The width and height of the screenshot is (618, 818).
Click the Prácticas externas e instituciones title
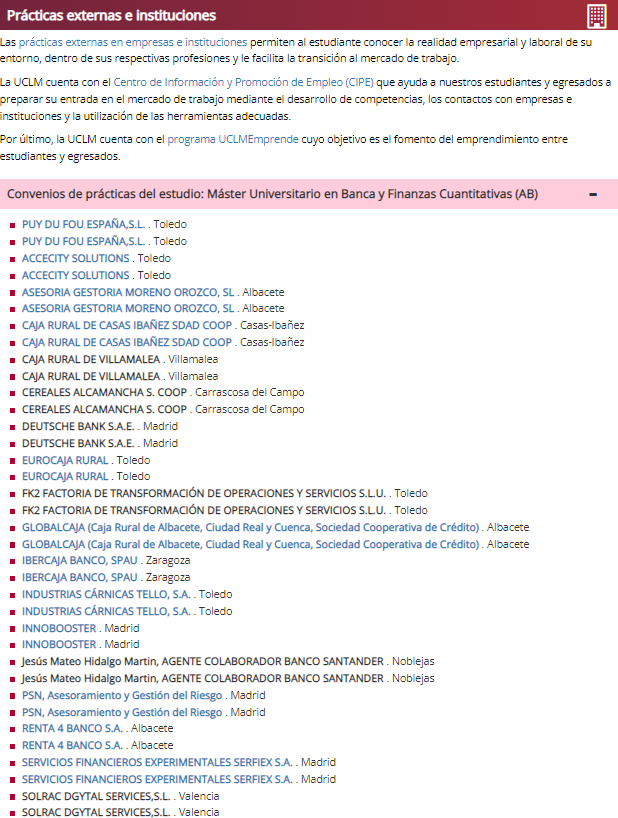(x=111, y=16)
